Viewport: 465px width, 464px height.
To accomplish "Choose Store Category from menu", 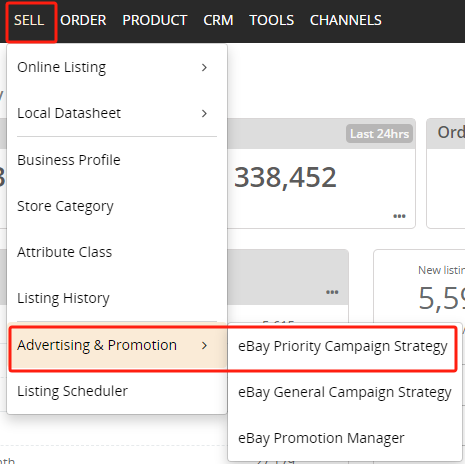I will pyautogui.click(x=117, y=206).
